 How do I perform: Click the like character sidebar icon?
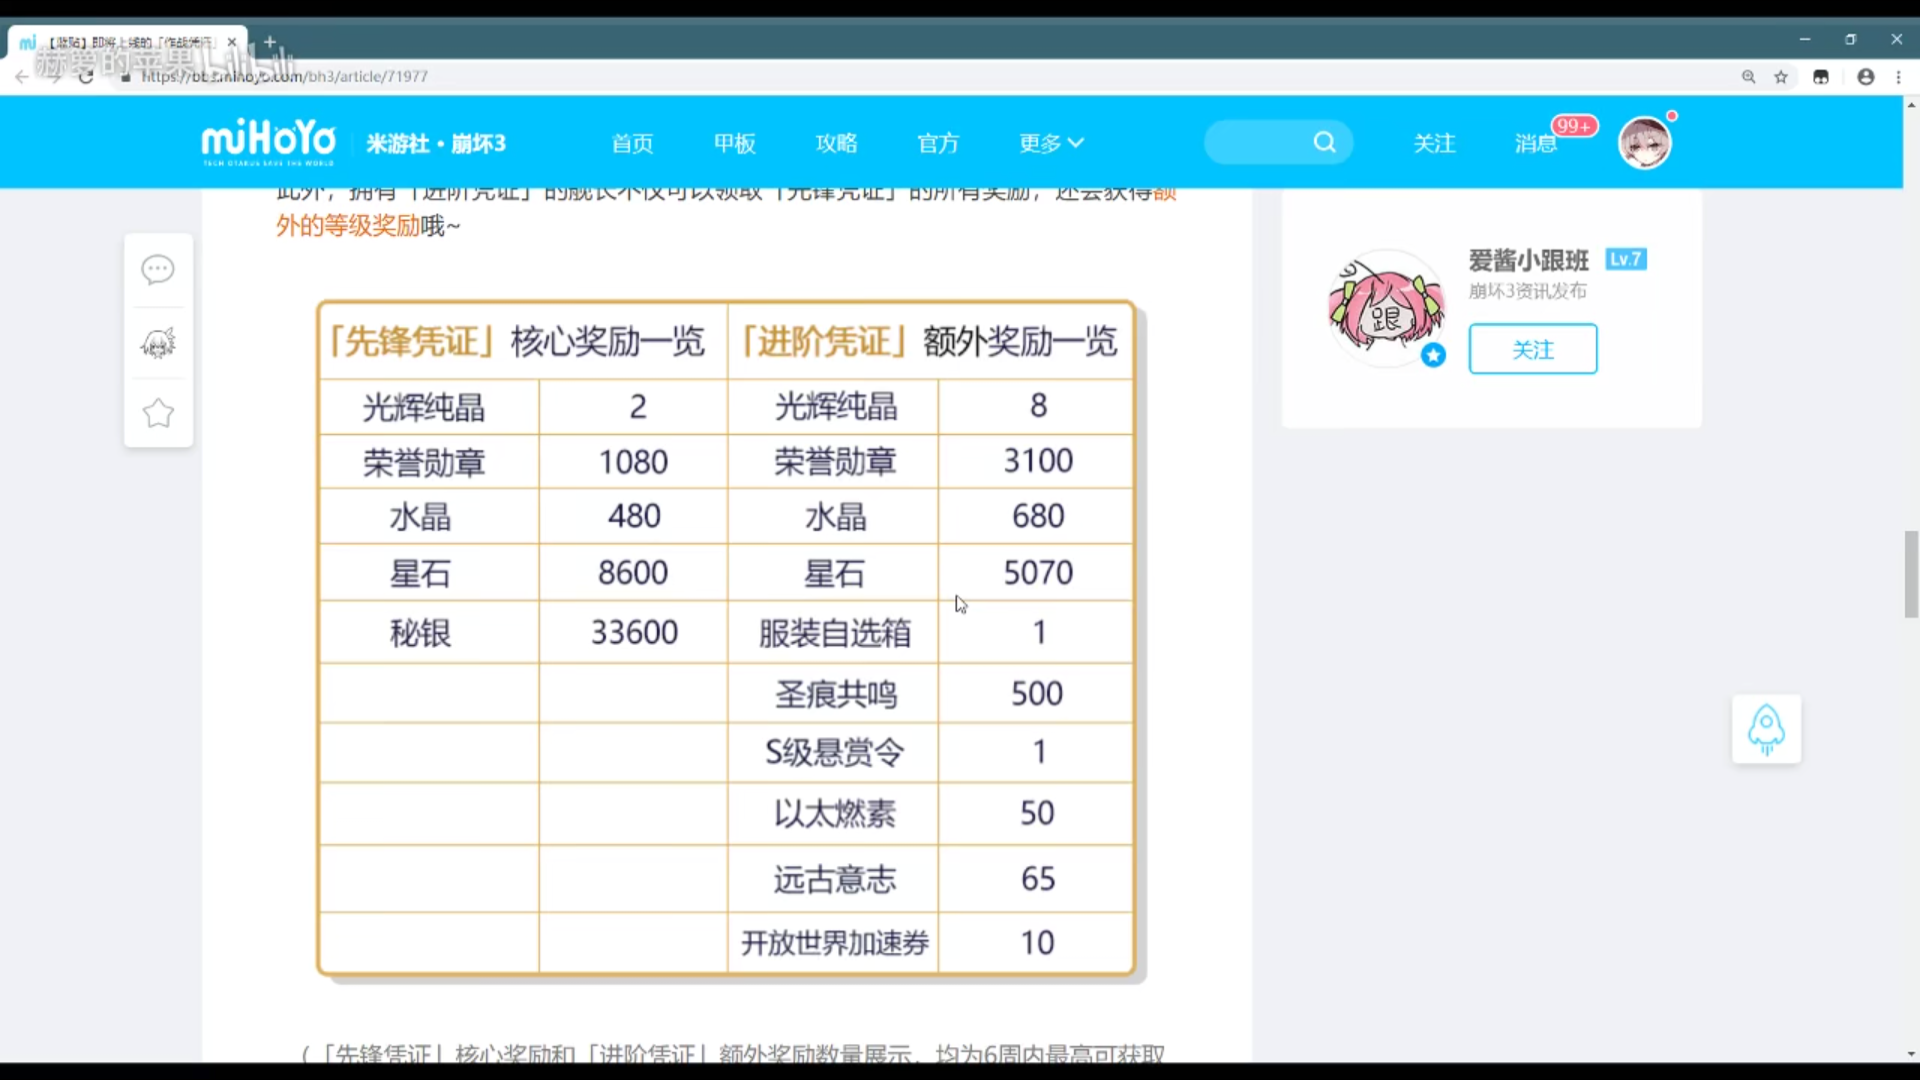(158, 343)
